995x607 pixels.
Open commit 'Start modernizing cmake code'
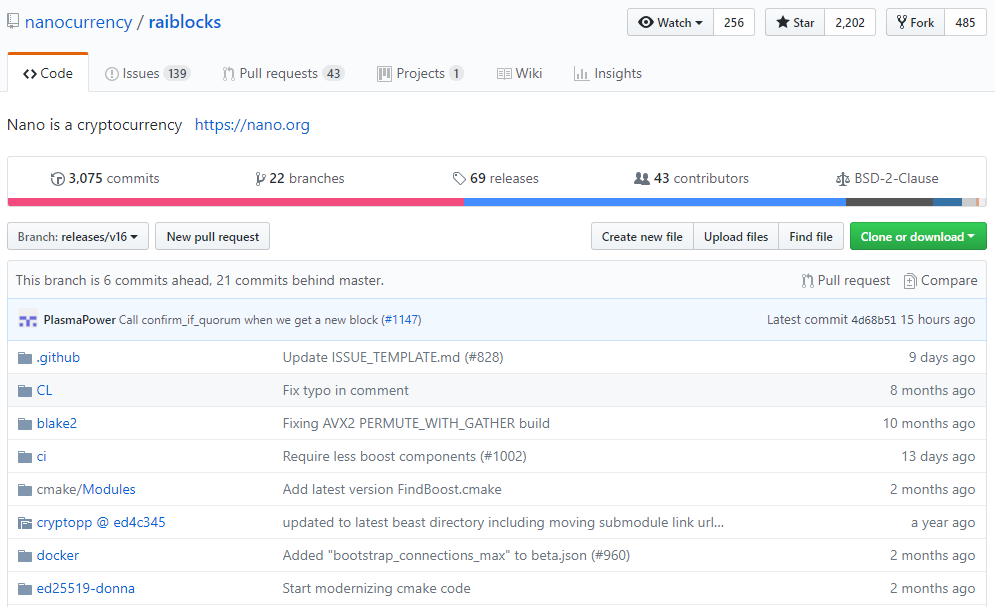[376, 589]
